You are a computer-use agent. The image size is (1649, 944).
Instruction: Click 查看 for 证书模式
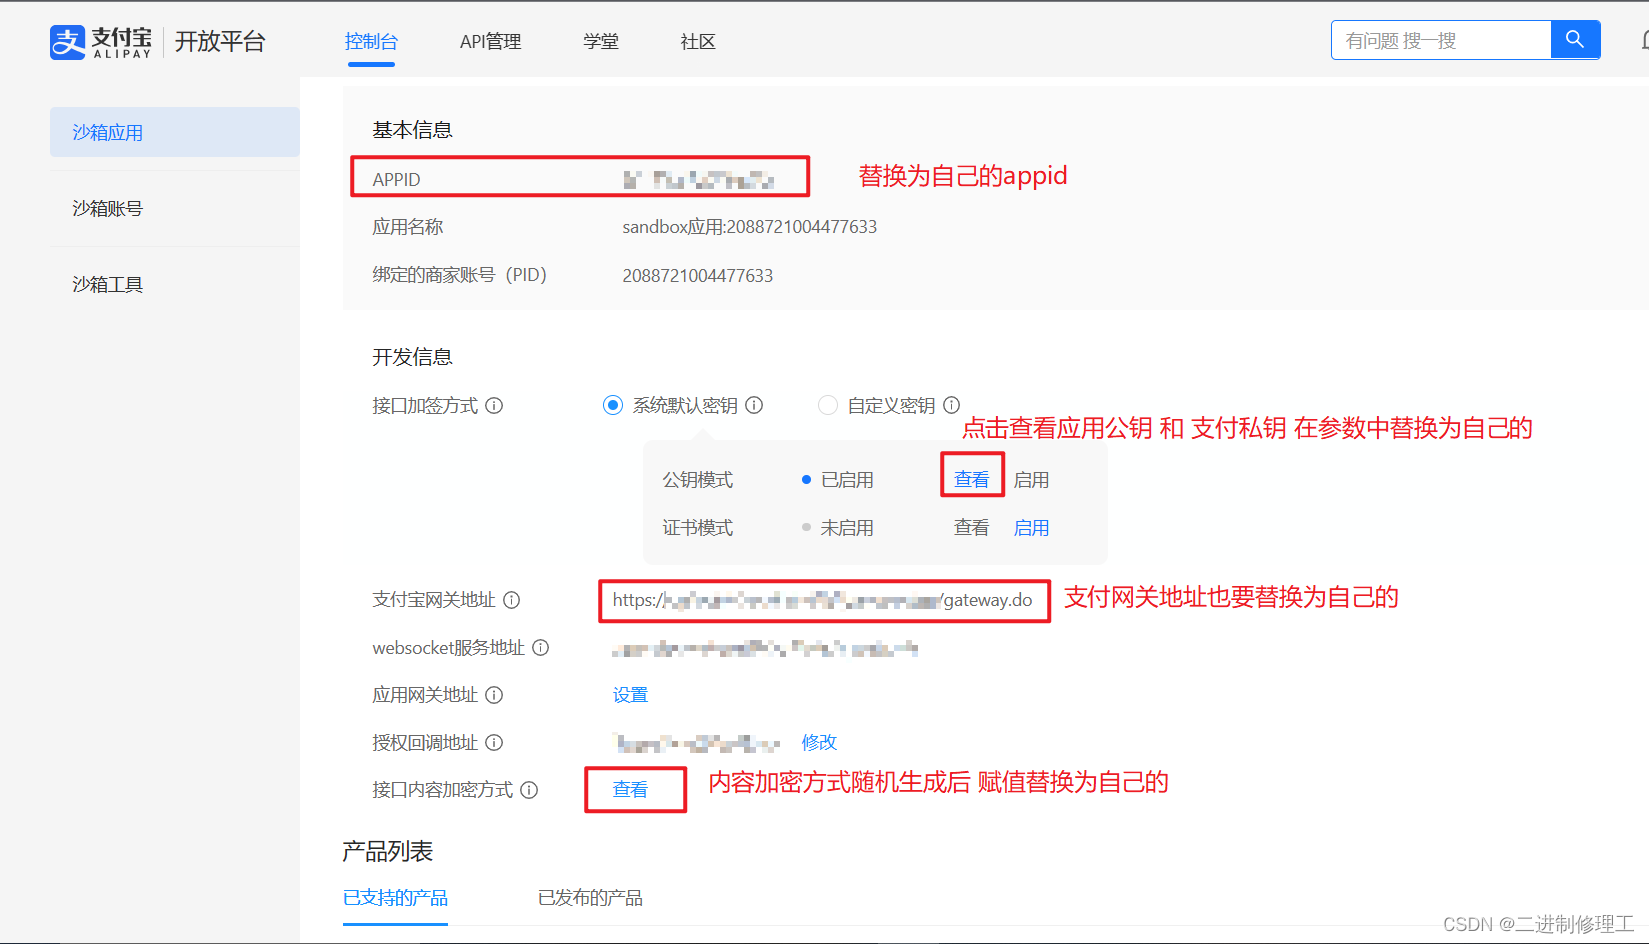972,528
